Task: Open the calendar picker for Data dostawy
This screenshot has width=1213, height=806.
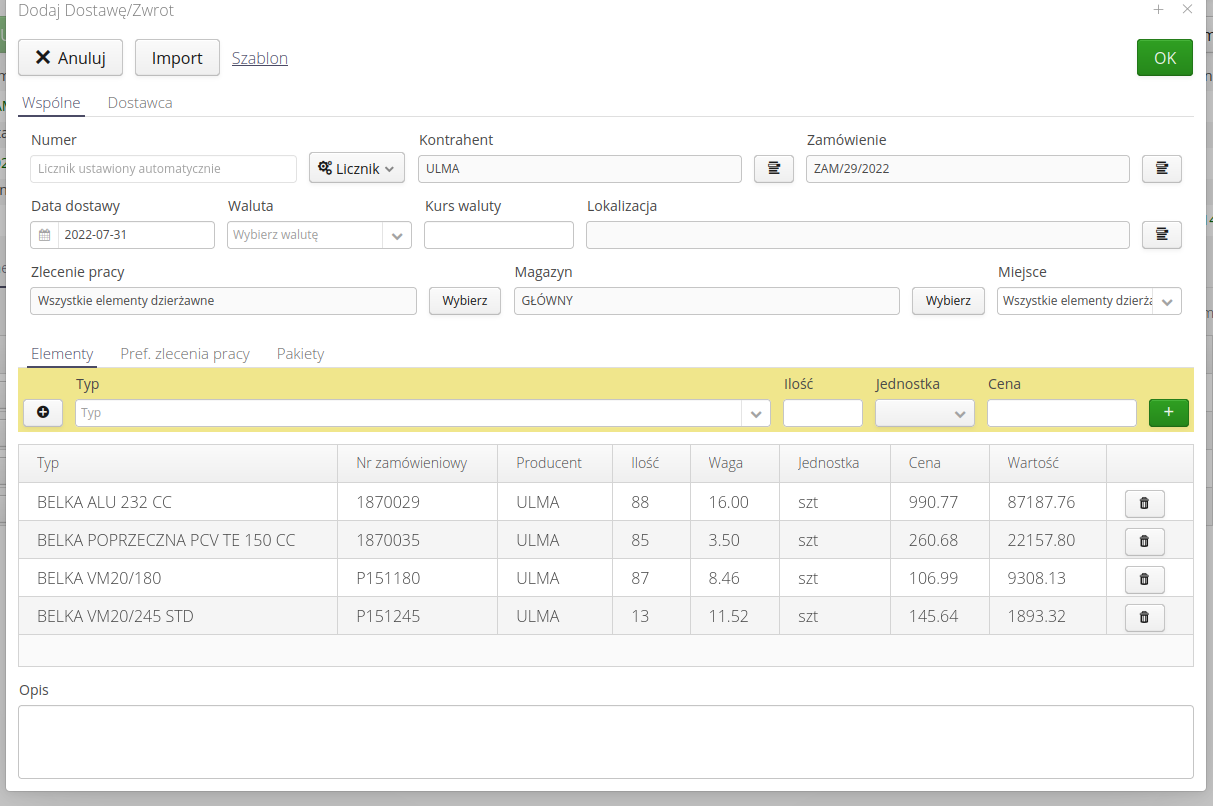Action: click(44, 234)
